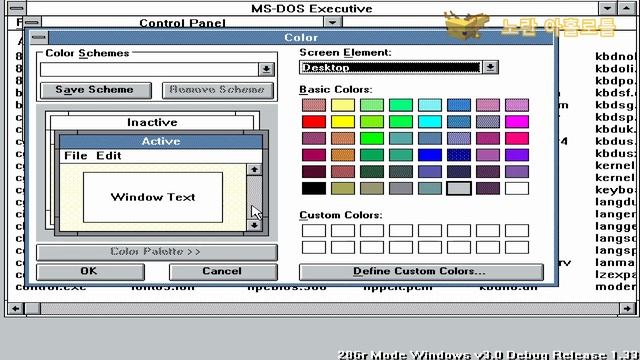Pick the dark maroon fifth-row first swatch
This screenshot has width=640, height=360.
click(x=313, y=171)
